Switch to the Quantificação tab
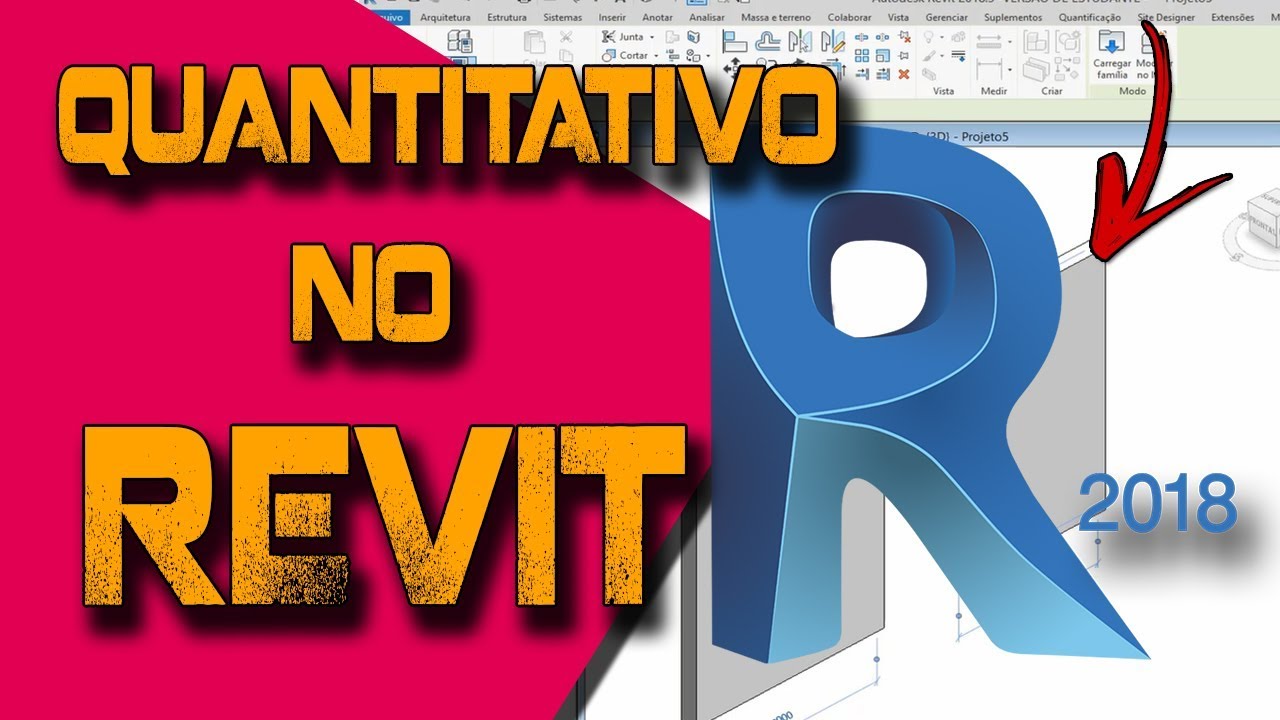This screenshot has height=720, width=1280. [x=1090, y=17]
